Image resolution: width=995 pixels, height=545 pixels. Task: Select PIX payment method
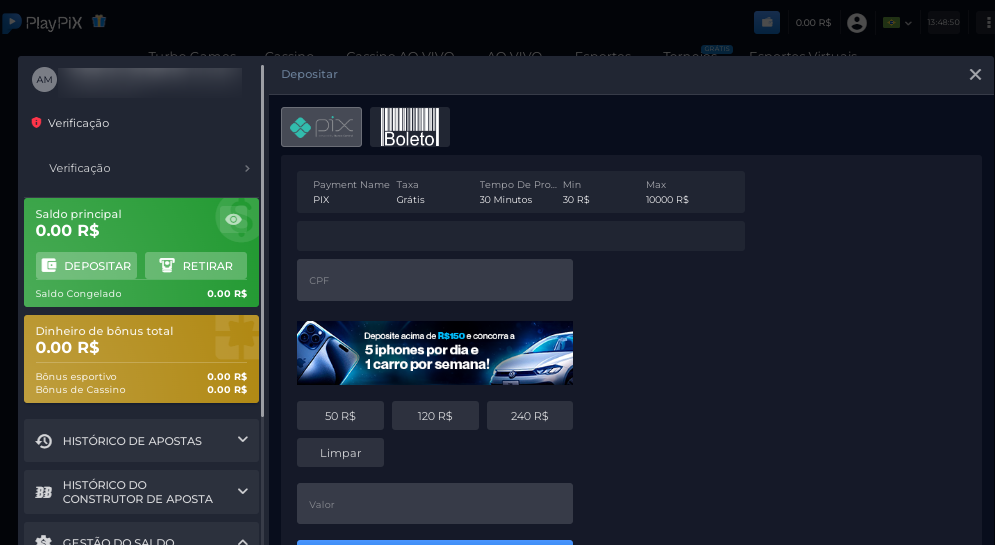point(321,127)
